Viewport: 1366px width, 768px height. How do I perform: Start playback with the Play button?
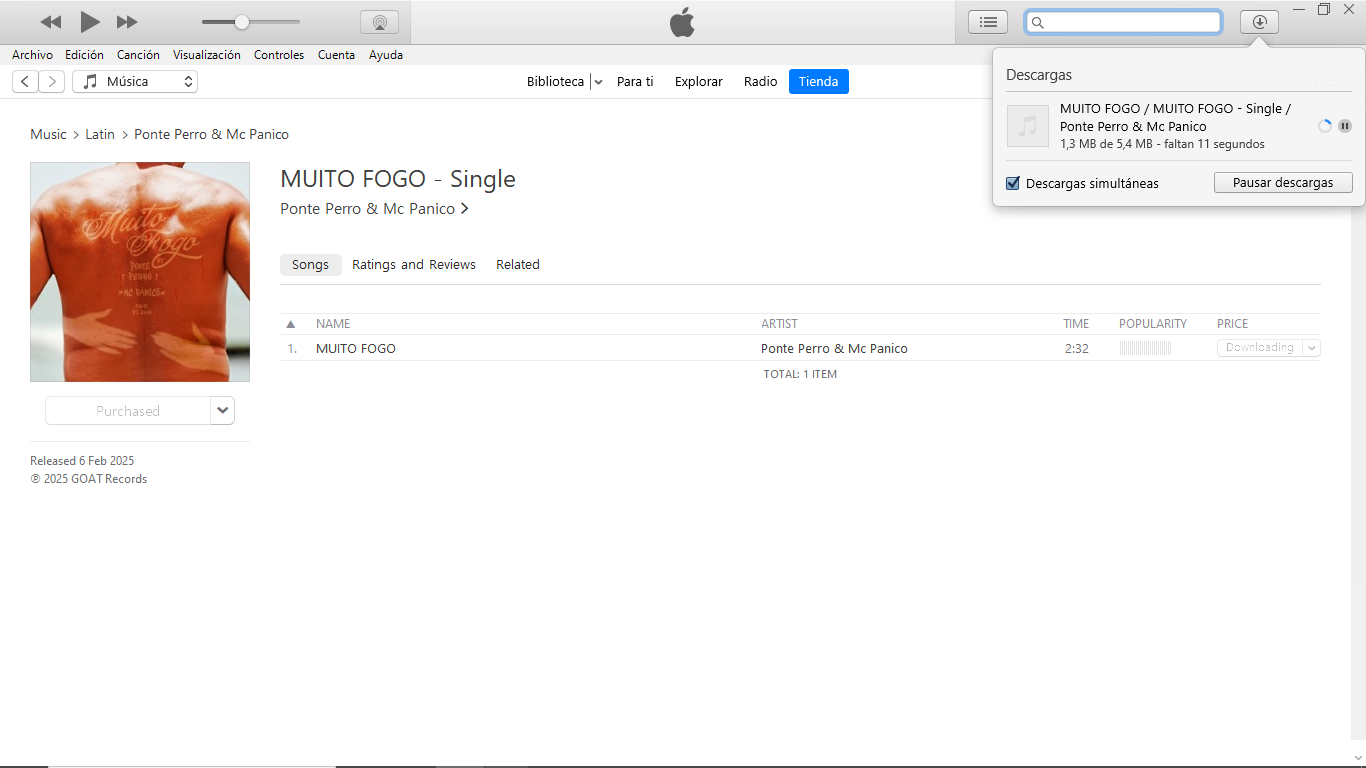point(90,22)
